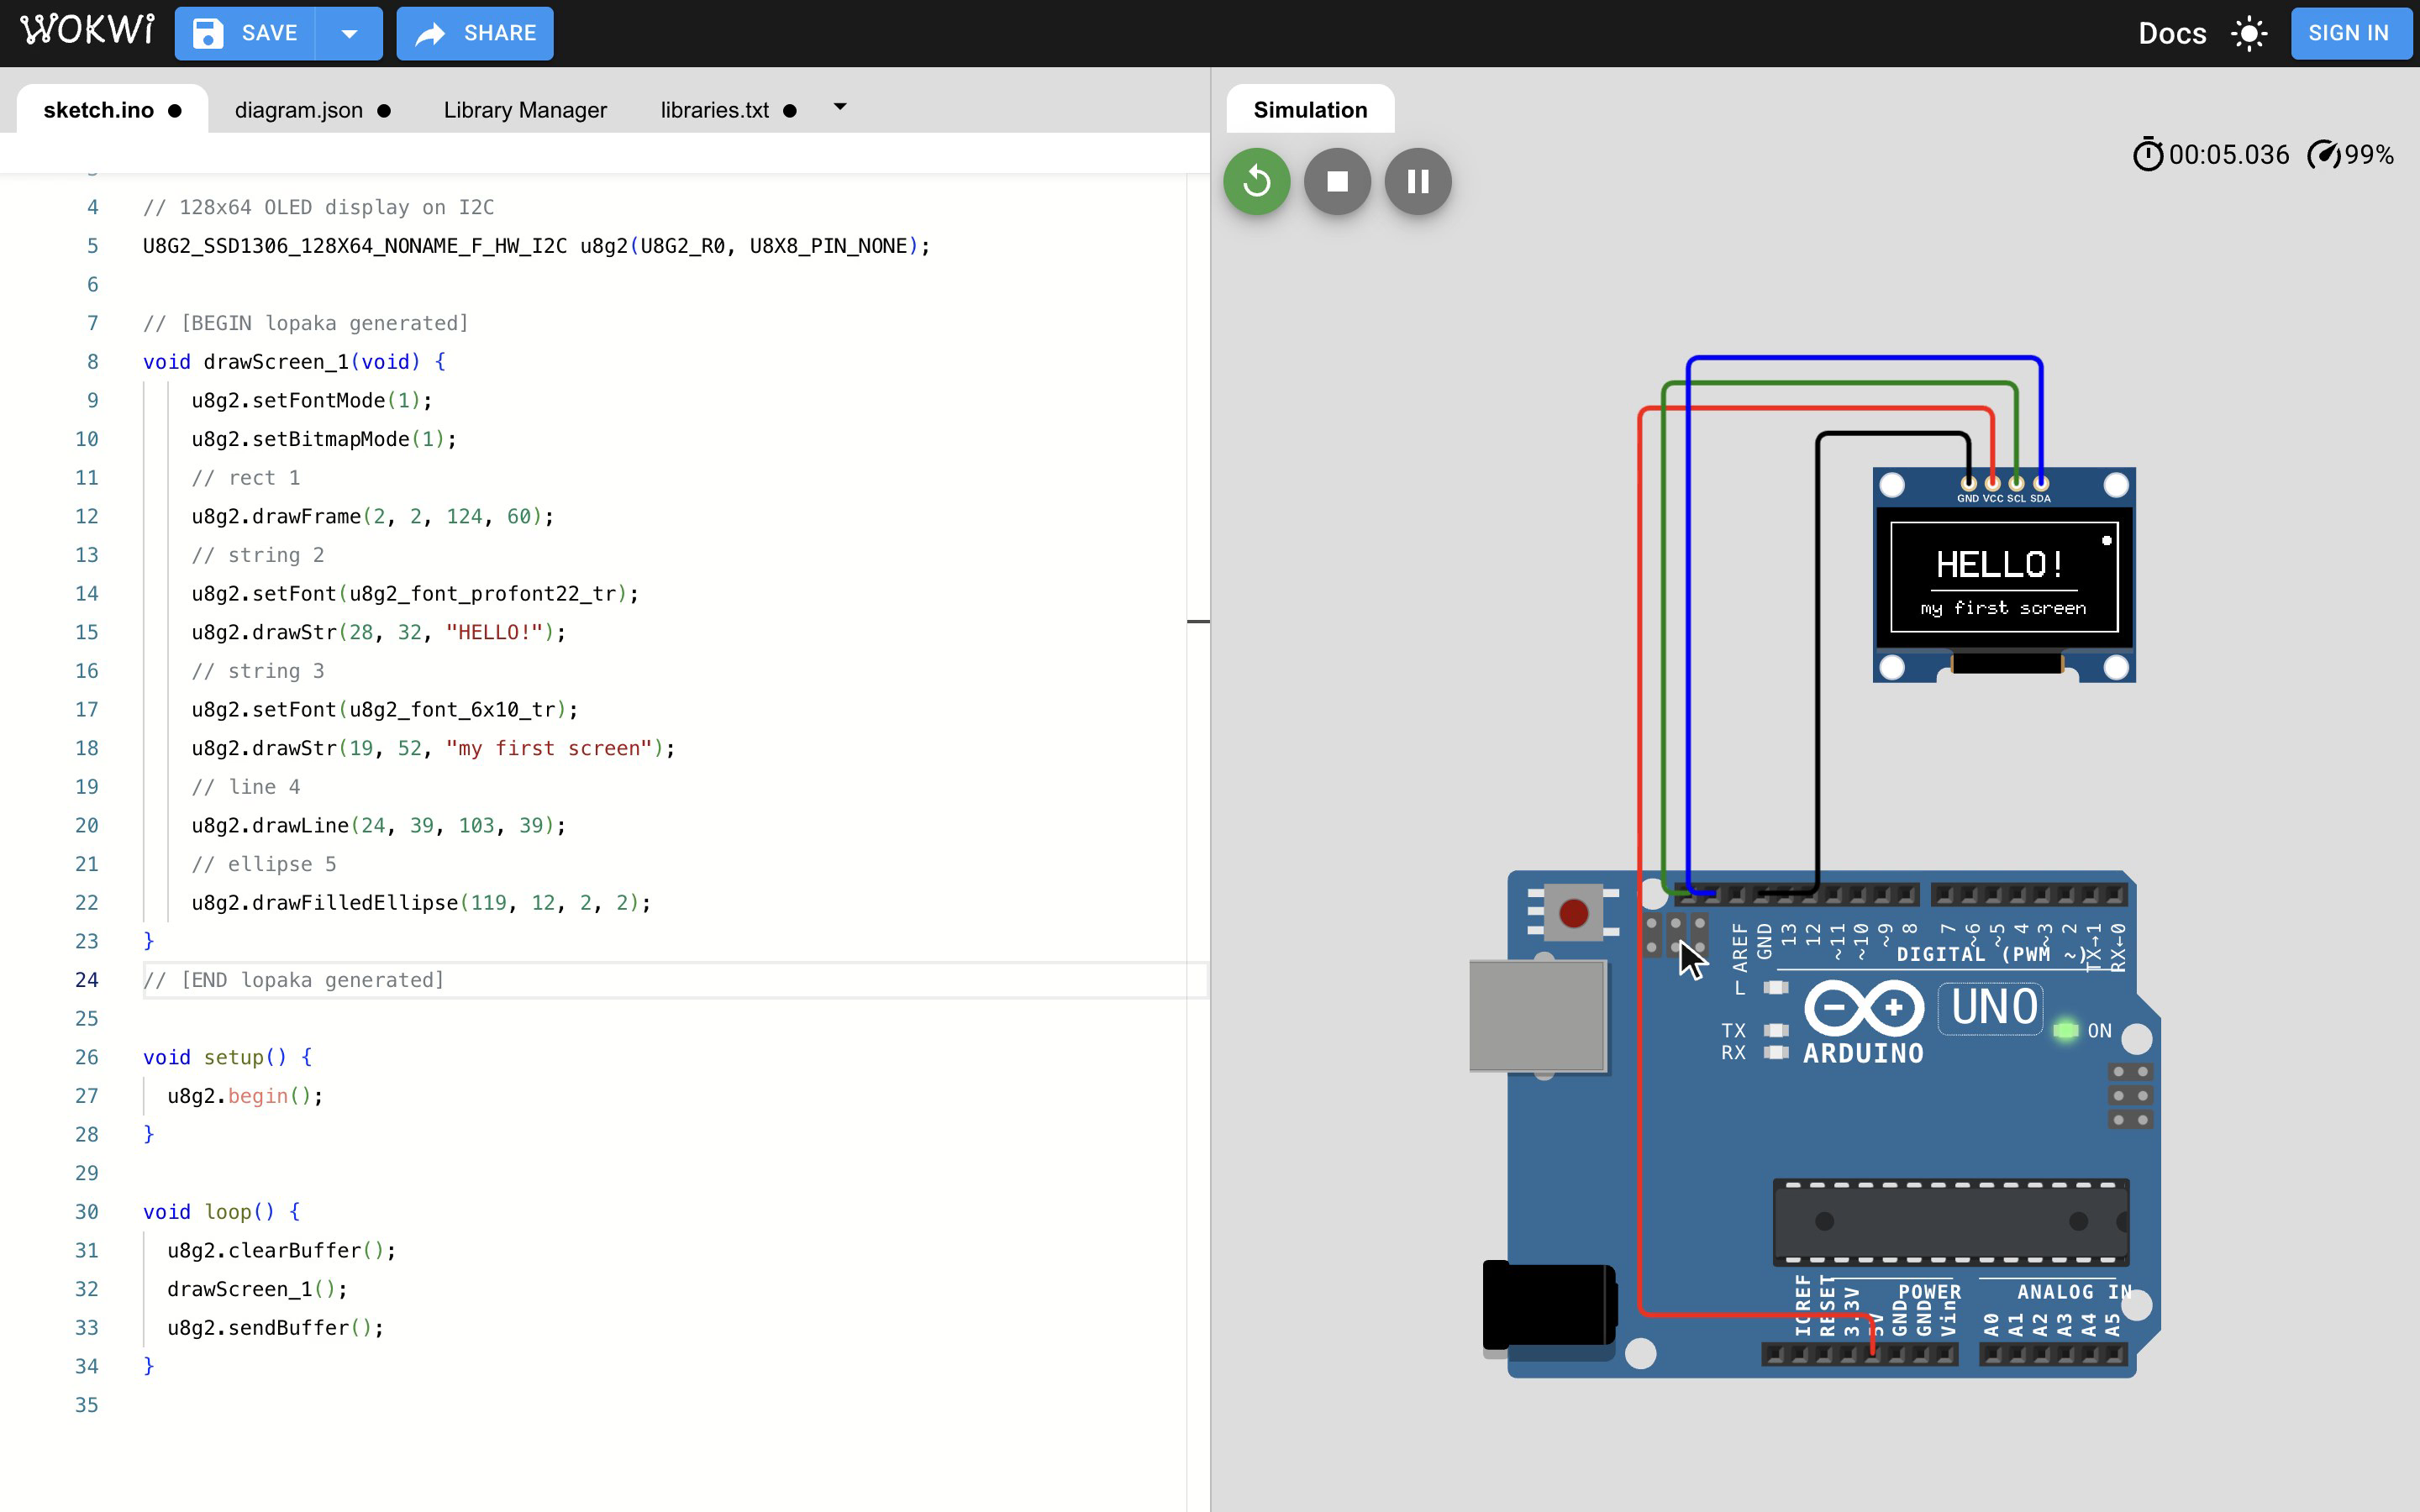Click line number 24 in gutter

tap(87, 980)
